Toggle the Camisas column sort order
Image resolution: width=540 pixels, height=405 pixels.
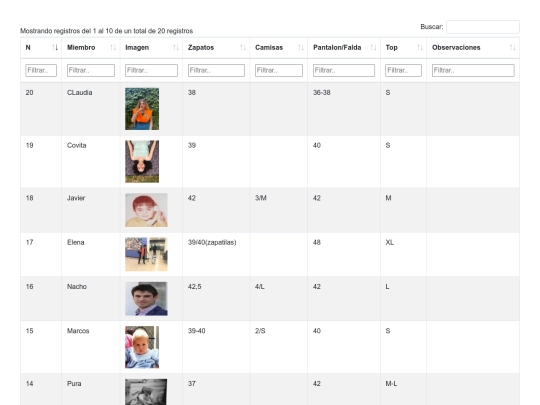coord(301,48)
